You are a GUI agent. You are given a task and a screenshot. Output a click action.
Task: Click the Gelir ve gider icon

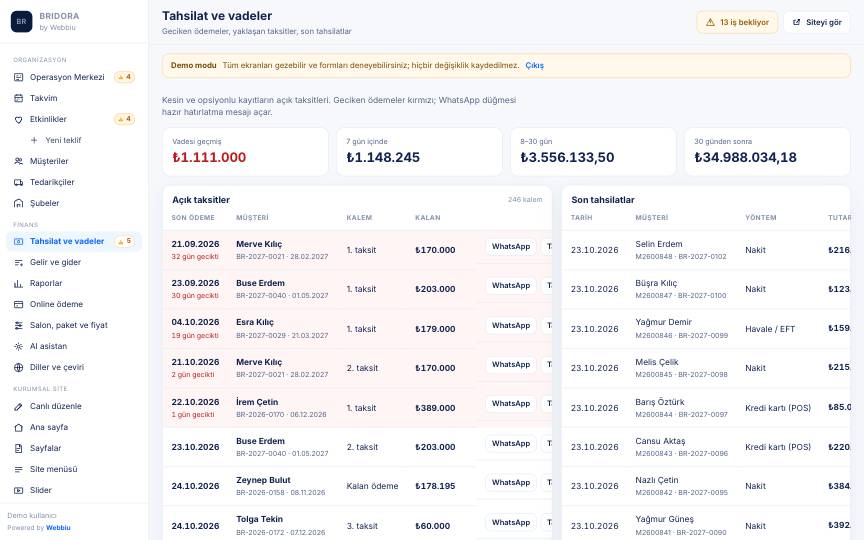pos(18,262)
